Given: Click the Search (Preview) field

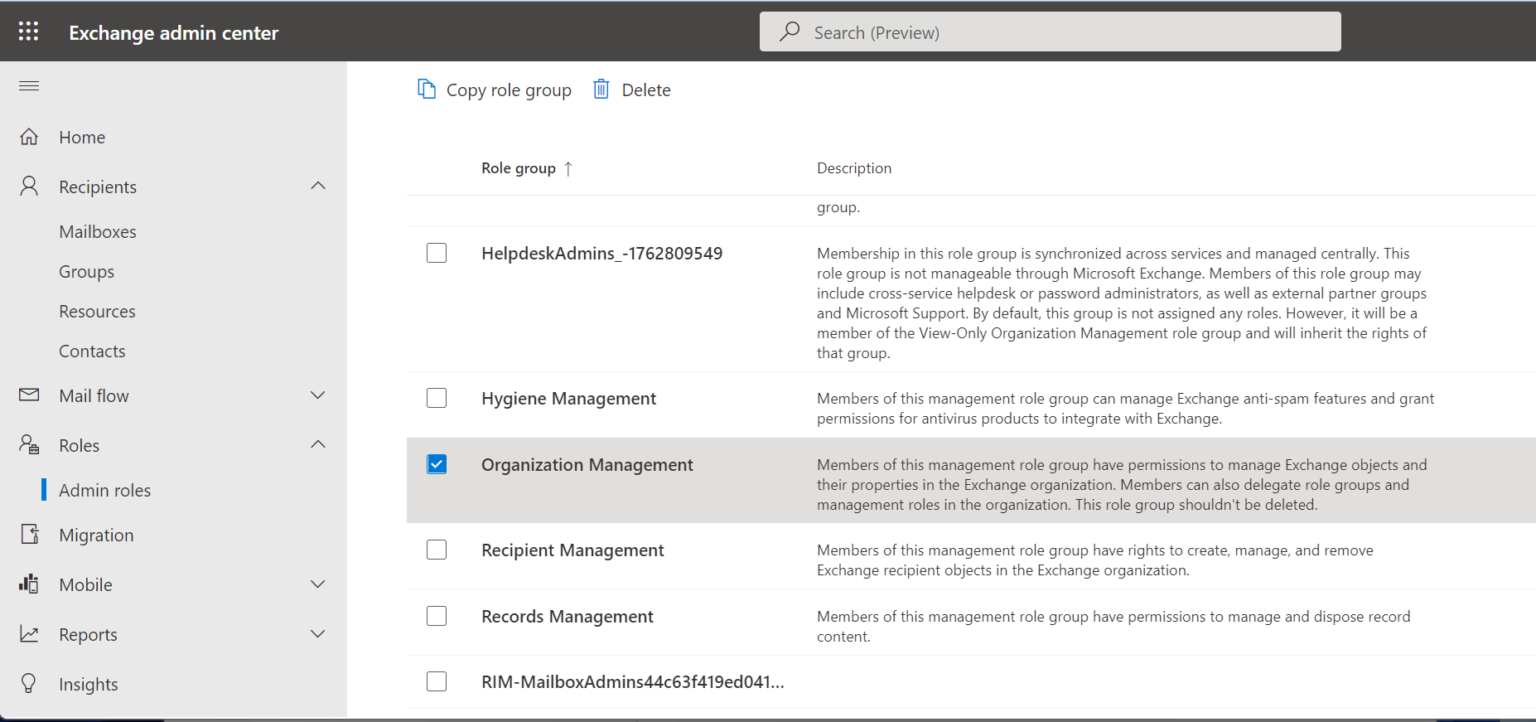Looking at the screenshot, I should pyautogui.click(x=1050, y=31).
